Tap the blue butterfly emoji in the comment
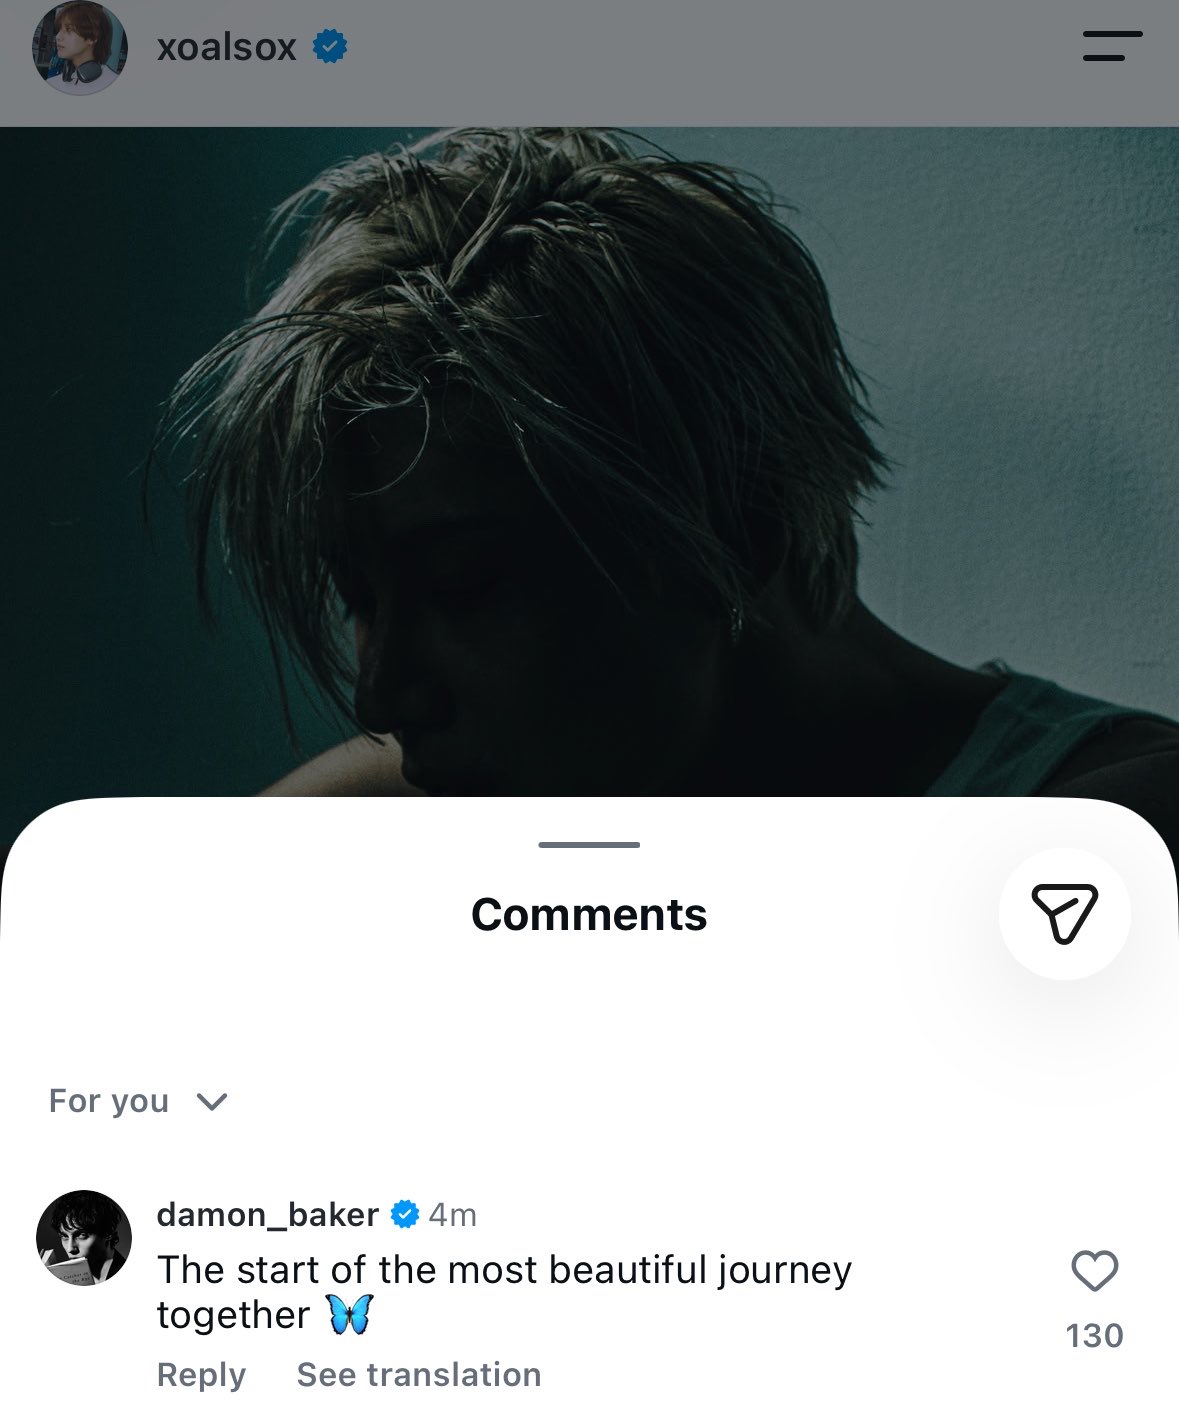The image size is (1179, 1419). coord(350,1314)
